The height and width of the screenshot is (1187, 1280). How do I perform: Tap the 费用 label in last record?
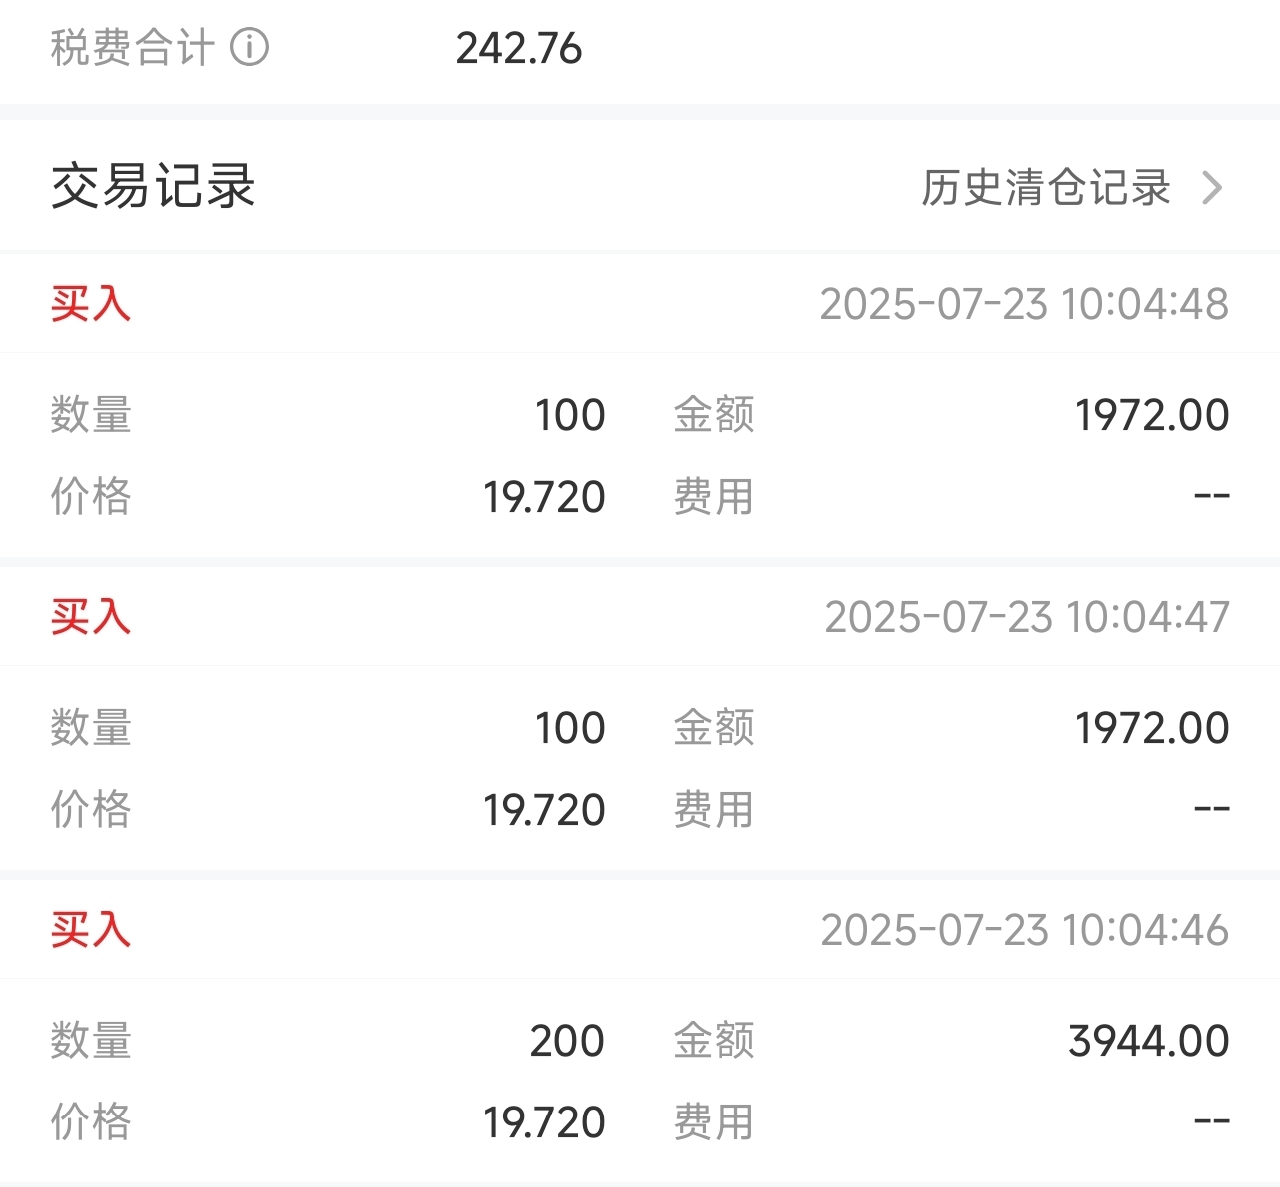click(713, 1122)
